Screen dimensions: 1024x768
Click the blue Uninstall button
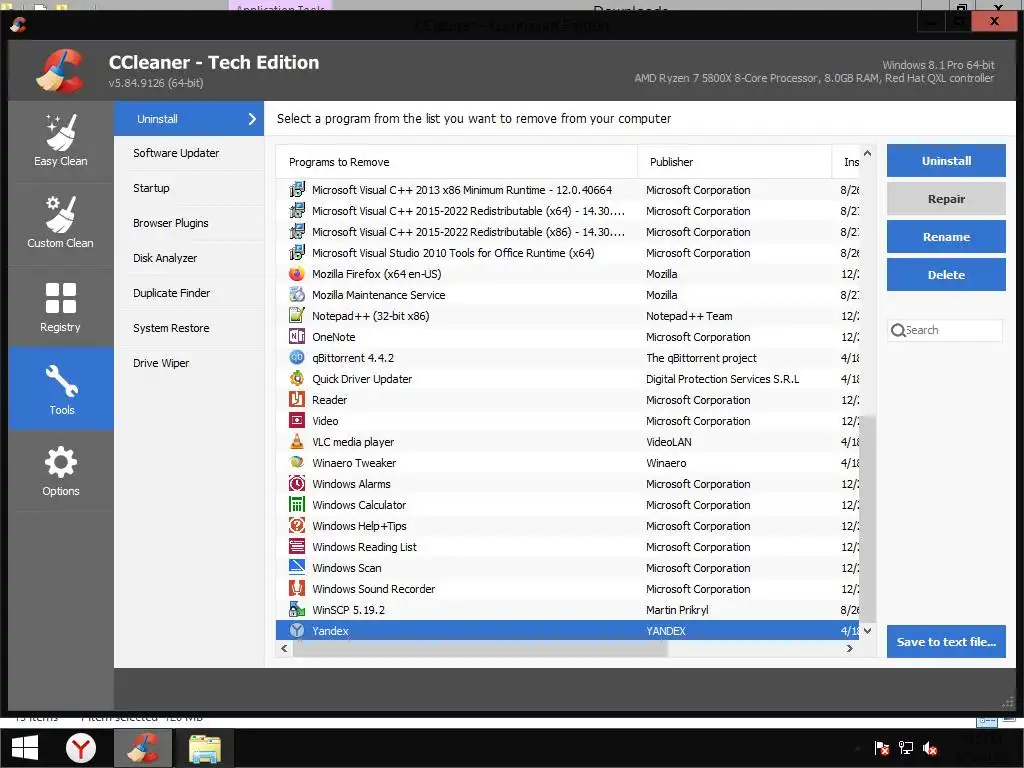pos(946,161)
